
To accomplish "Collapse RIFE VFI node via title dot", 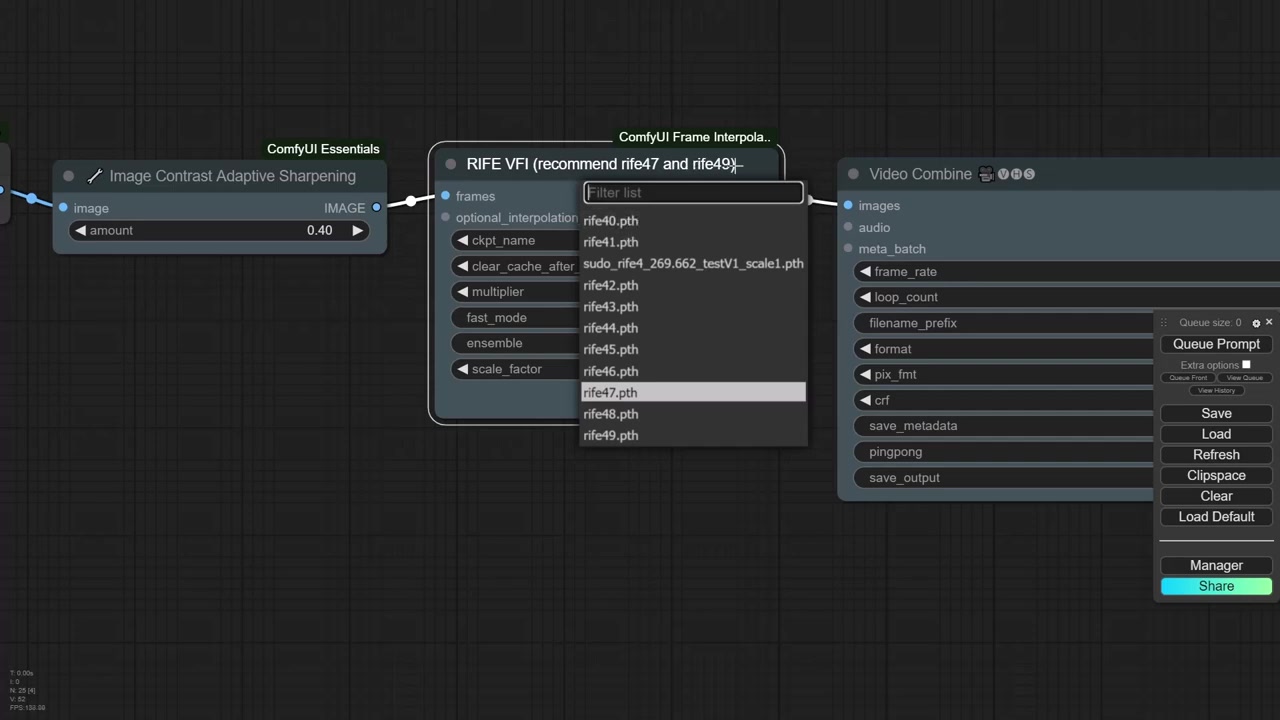I will click(451, 164).
